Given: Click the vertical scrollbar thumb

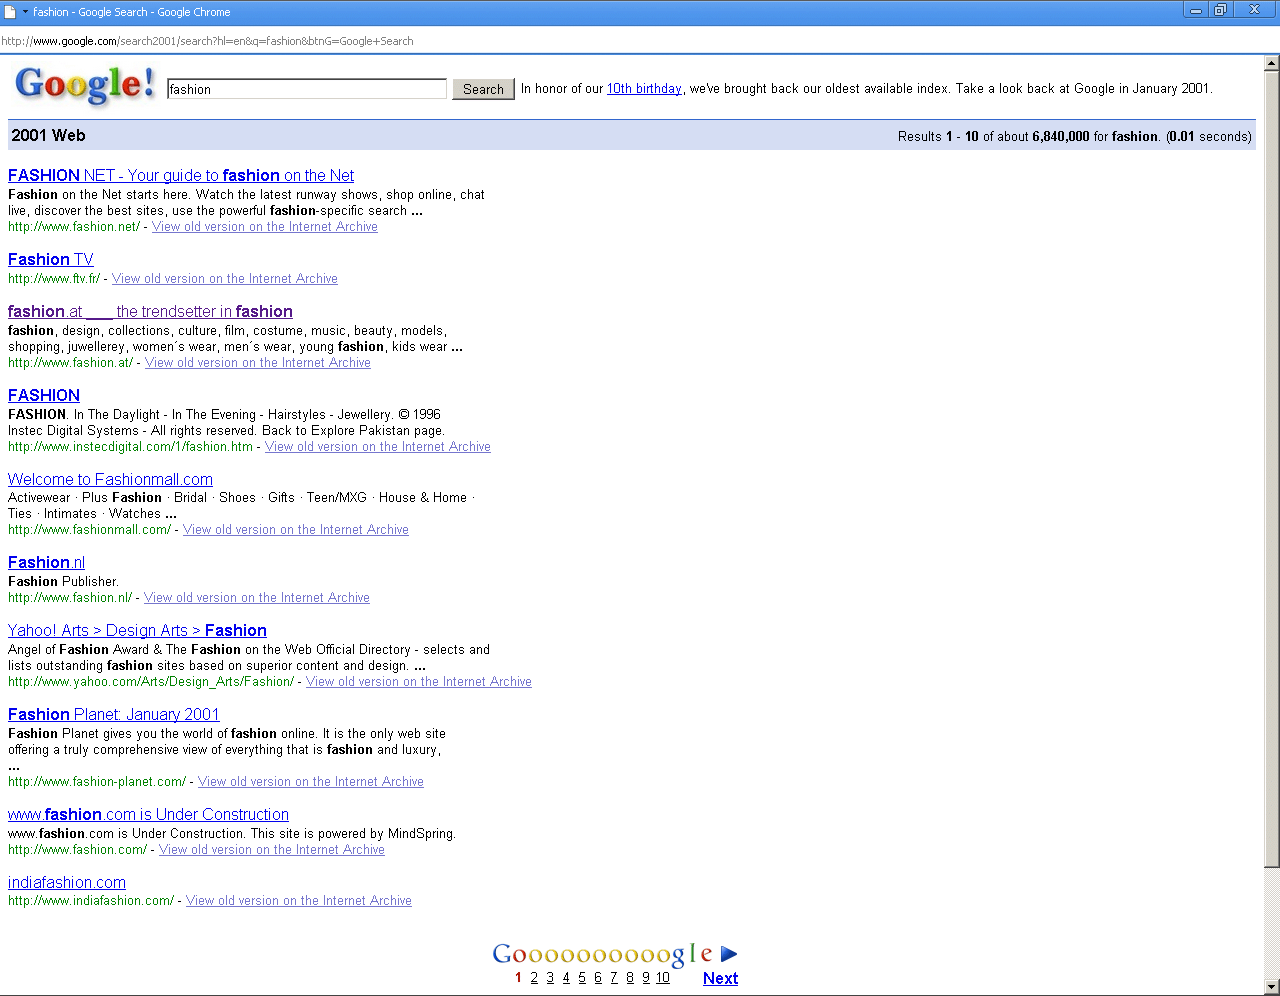Looking at the screenshot, I should pos(1271,468).
